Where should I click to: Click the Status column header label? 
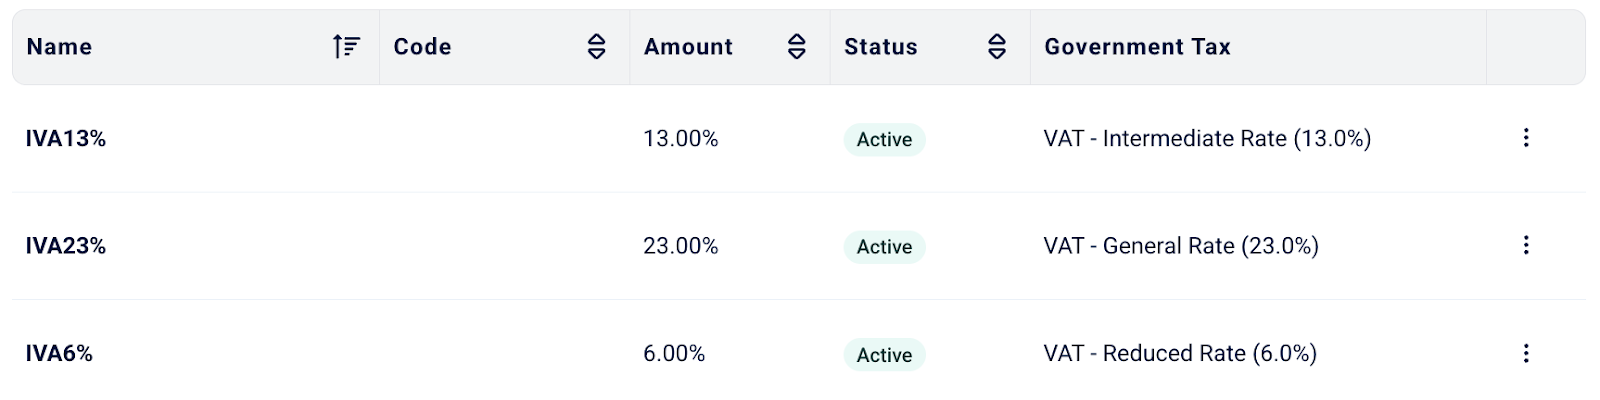pyautogui.click(x=880, y=46)
